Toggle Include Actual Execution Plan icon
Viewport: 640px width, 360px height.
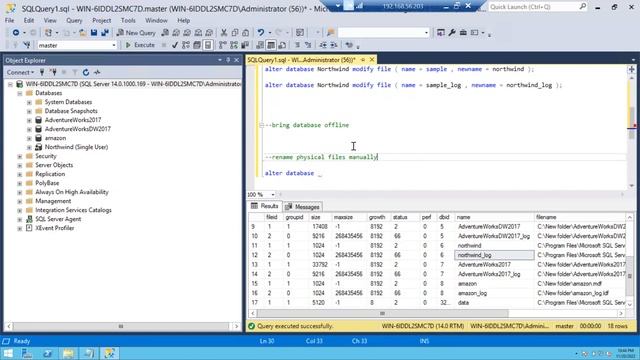(x=222, y=45)
